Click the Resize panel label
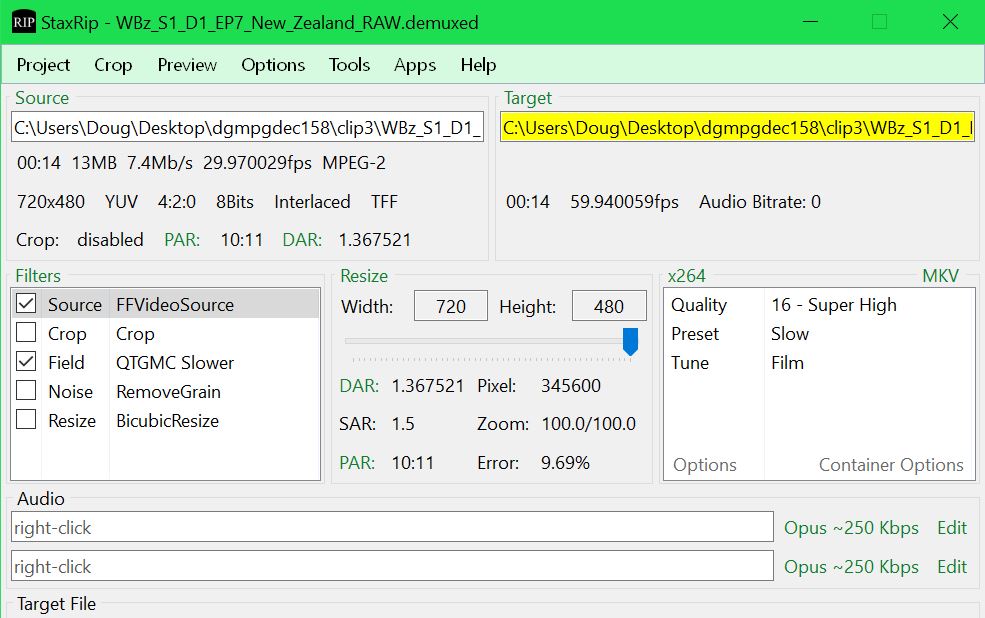 point(364,276)
